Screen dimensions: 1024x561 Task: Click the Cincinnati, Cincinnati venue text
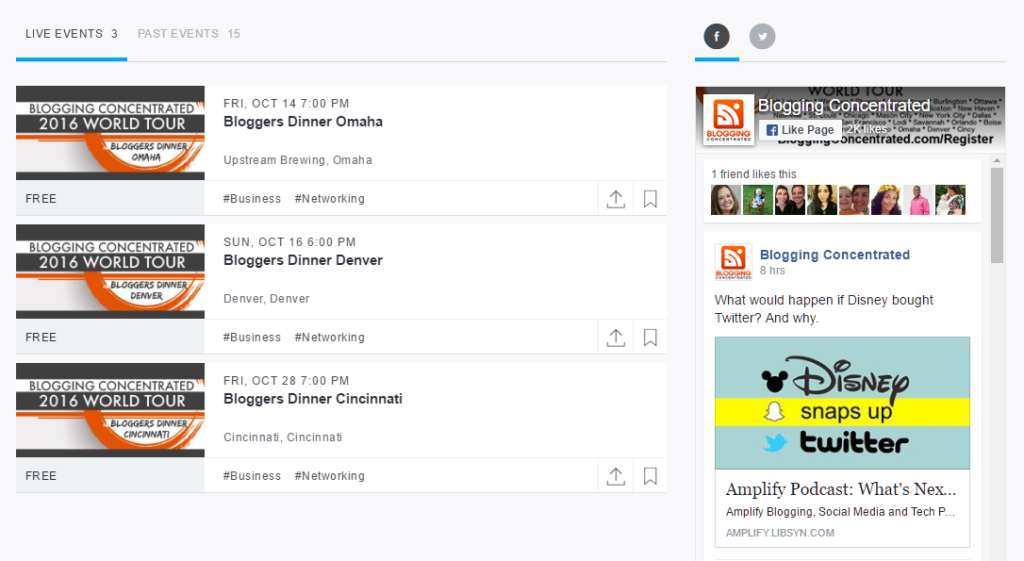coord(283,437)
